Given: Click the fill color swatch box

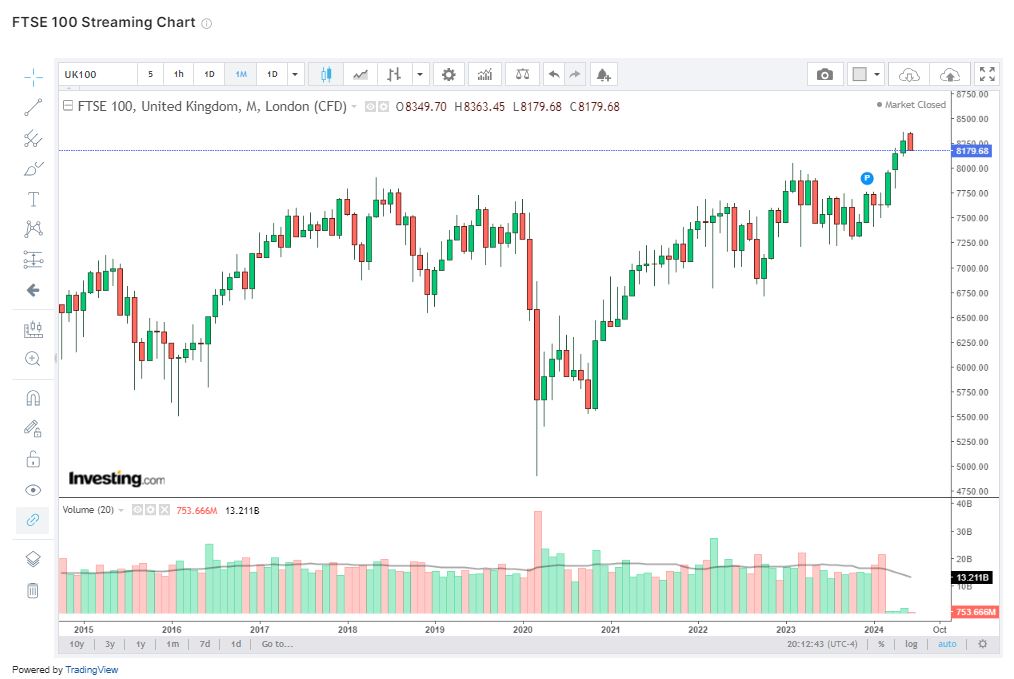Looking at the screenshot, I should coord(859,74).
